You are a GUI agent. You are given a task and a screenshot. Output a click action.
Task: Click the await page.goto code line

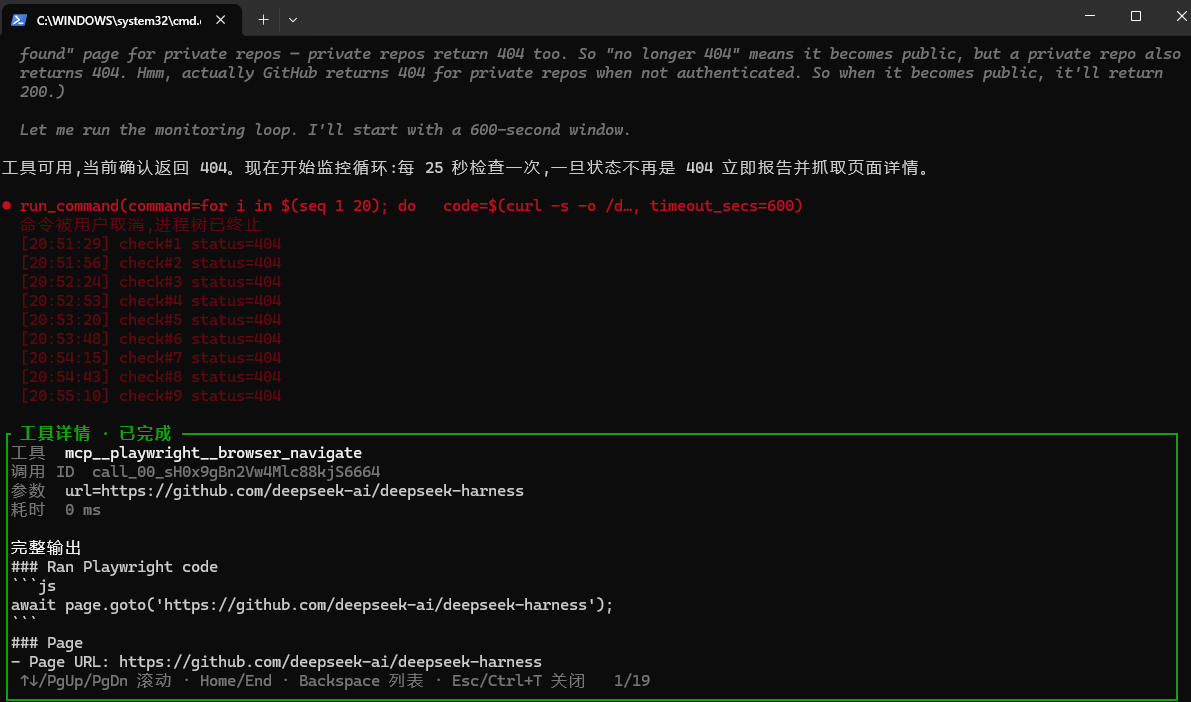point(312,605)
